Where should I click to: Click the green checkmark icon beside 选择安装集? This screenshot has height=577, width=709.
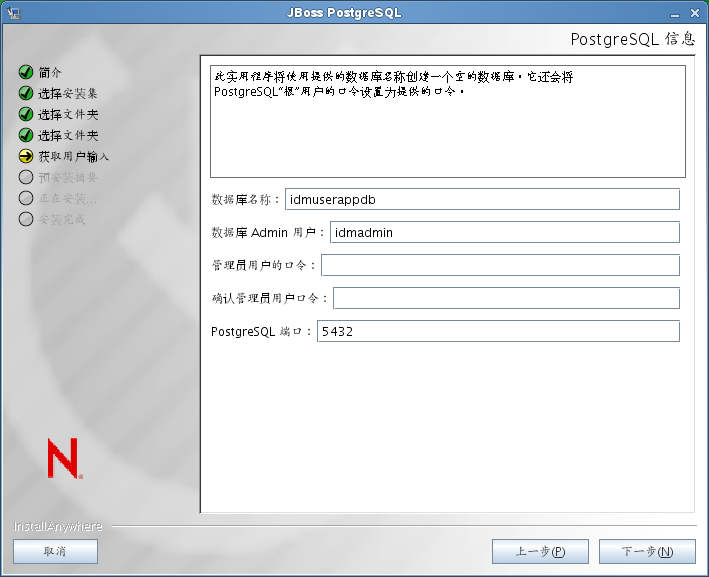point(26,93)
